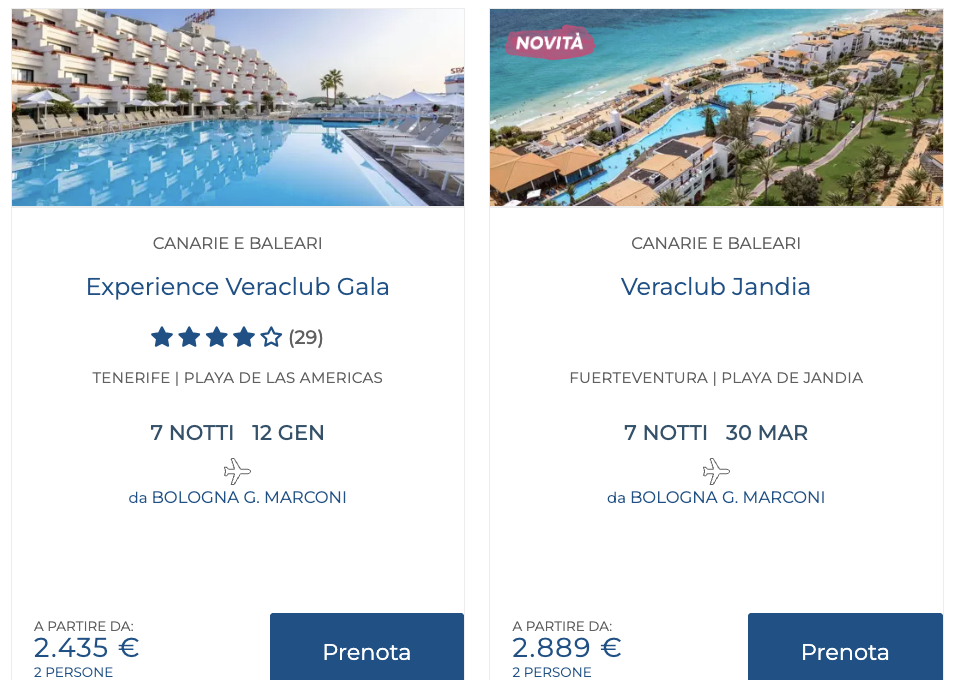
Task: Click the first filled star in Gala rating
Action: (x=162, y=337)
